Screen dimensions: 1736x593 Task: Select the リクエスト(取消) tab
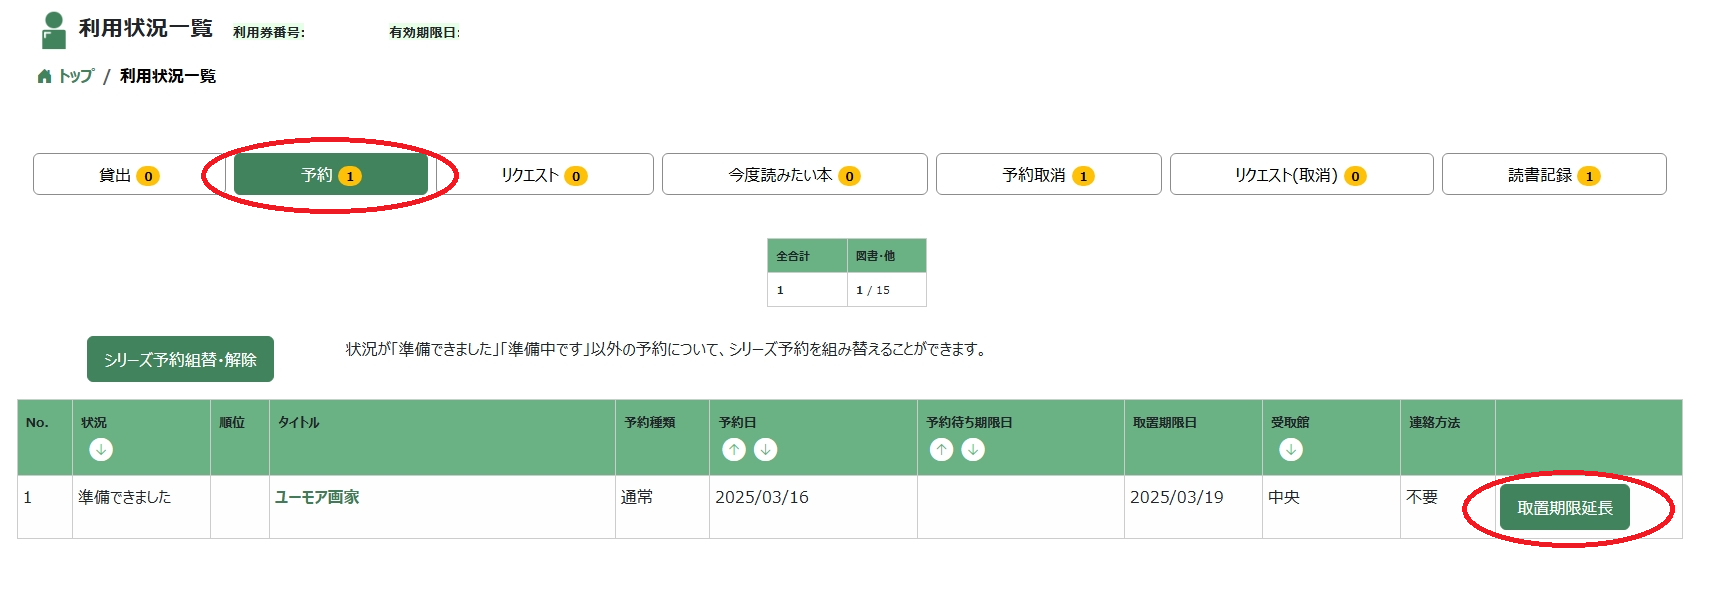(1301, 174)
